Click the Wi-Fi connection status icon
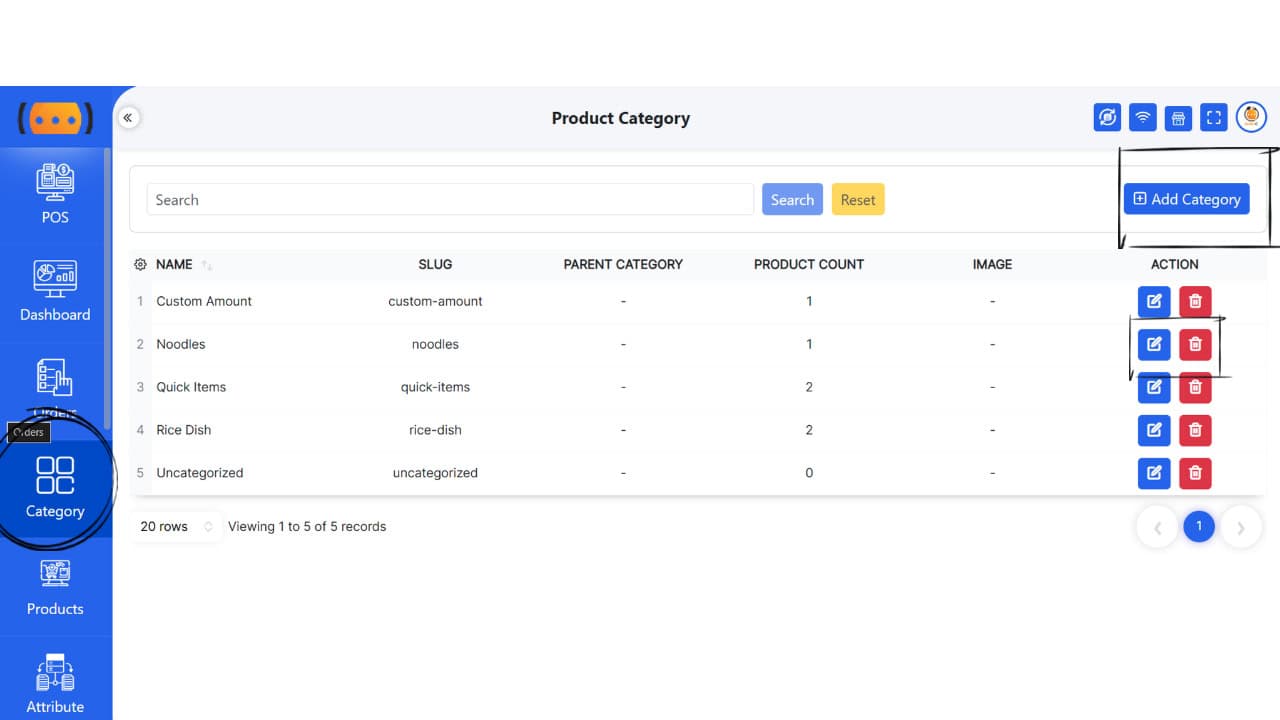The width and height of the screenshot is (1280, 720). coord(1143,118)
